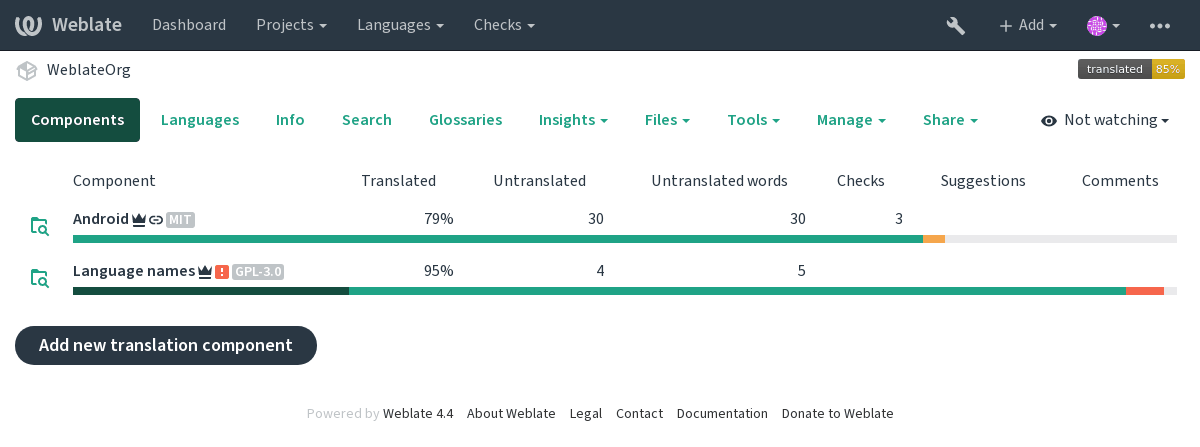This screenshot has height=447, width=1200.
Task: Click the Android translation progress bar
Action: point(625,239)
